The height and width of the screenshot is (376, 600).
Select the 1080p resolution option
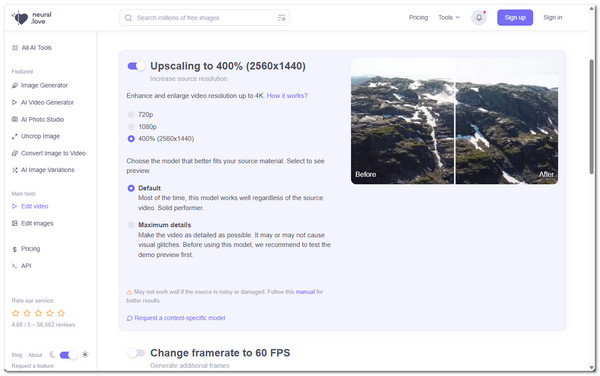pos(131,127)
